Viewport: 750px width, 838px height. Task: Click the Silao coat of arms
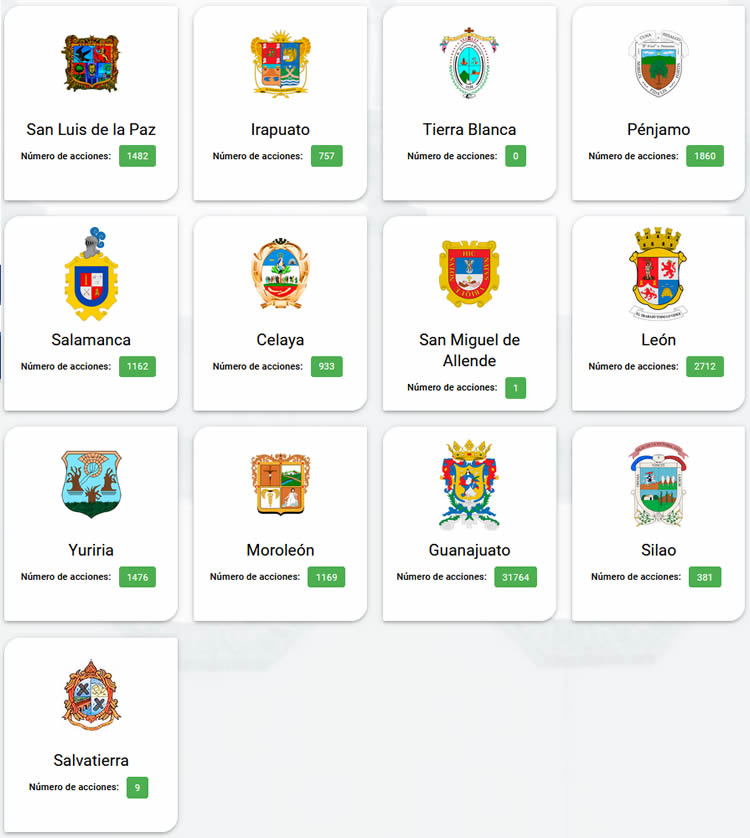[x=658, y=484]
